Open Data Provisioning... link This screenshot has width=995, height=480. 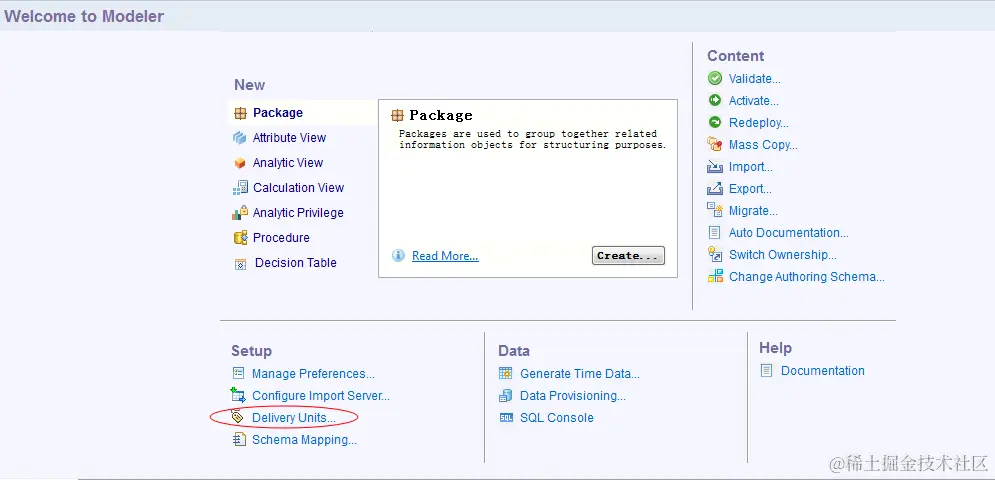pyautogui.click(x=573, y=396)
